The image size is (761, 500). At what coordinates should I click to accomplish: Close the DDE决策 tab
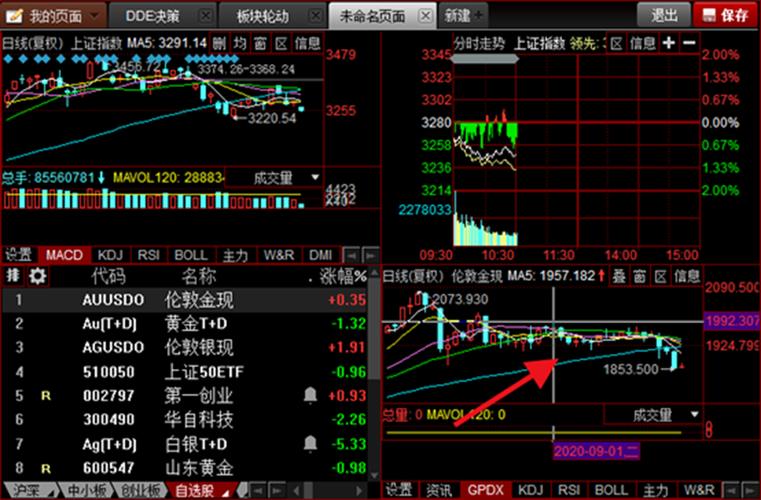[205, 15]
